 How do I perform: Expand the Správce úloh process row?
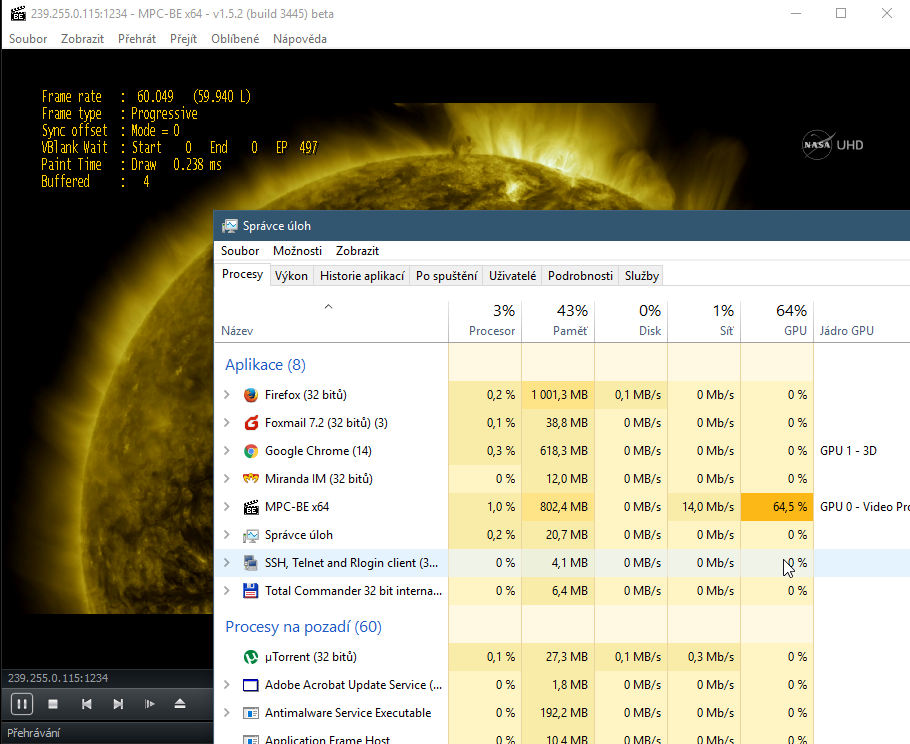[227, 534]
